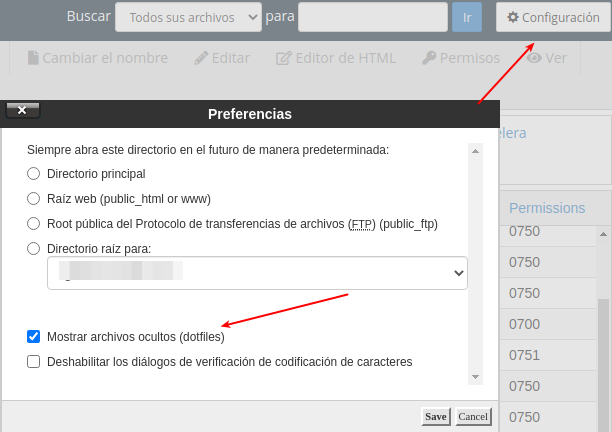612x432 pixels.
Task: Open the Todos sus archivos search dropdown
Action: [188, 17]
